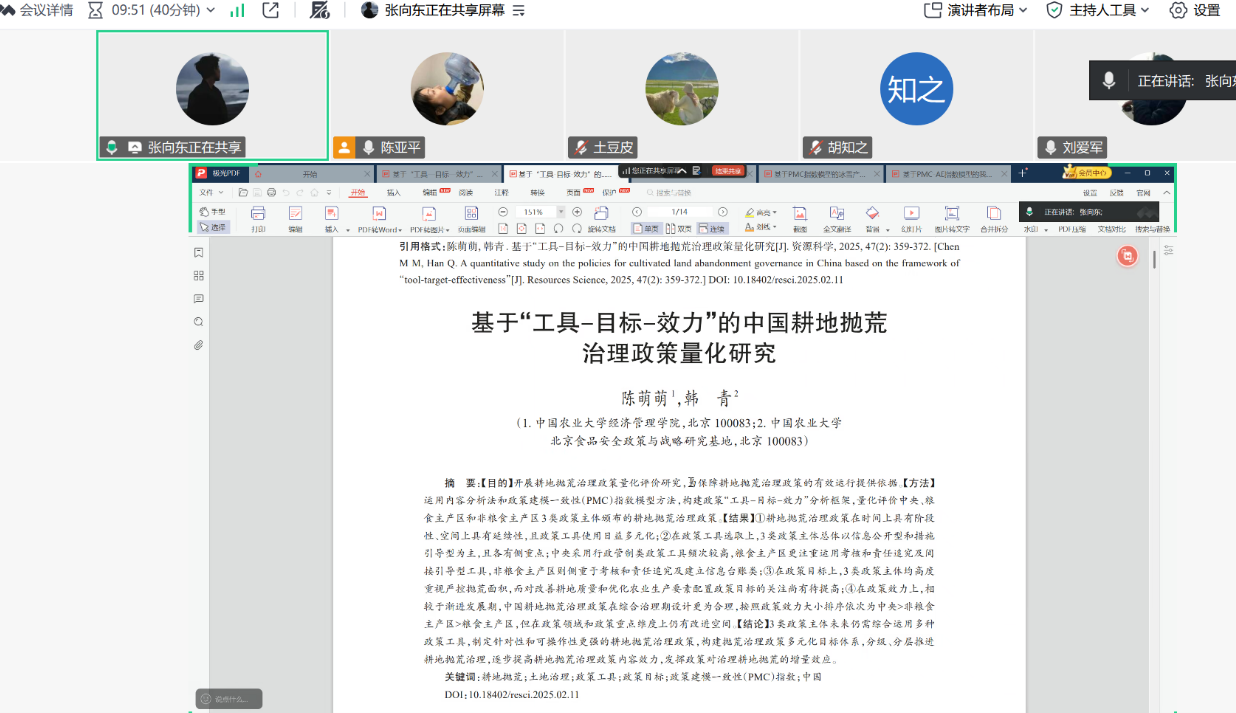Open meeting 设置 gear settings
1236x713 pixels.
pos(1195,10)
